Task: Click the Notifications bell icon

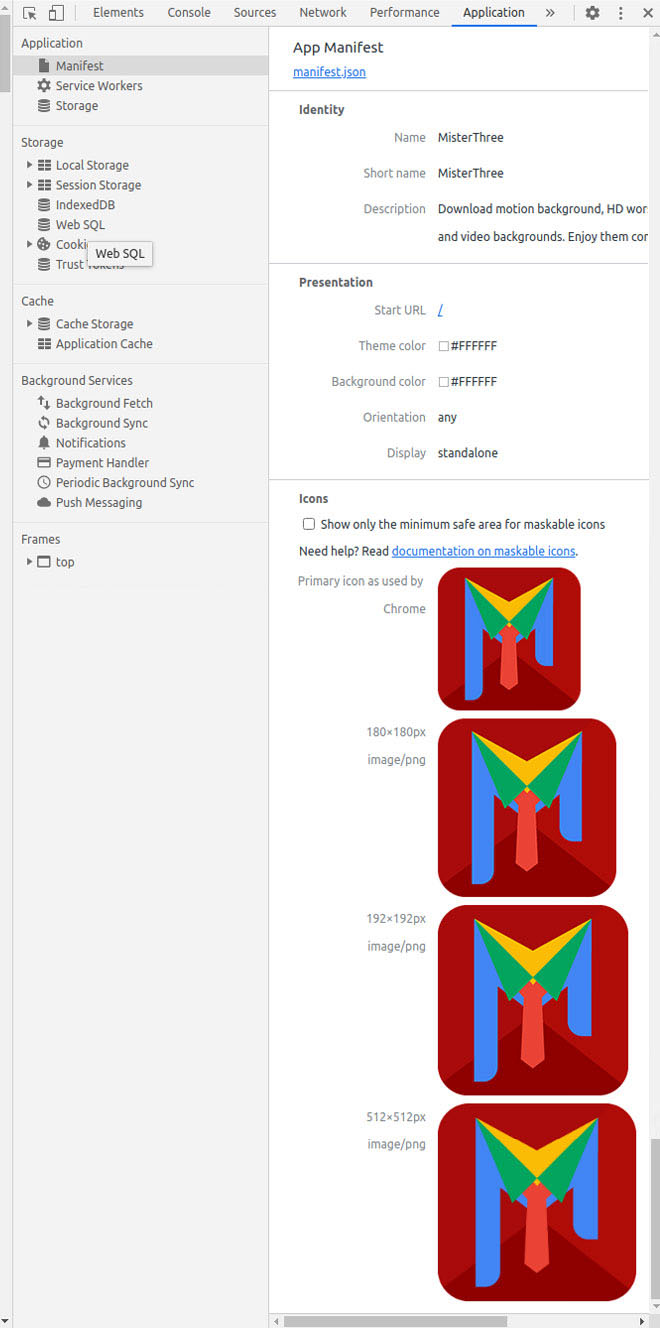Action: coord(44,443)
